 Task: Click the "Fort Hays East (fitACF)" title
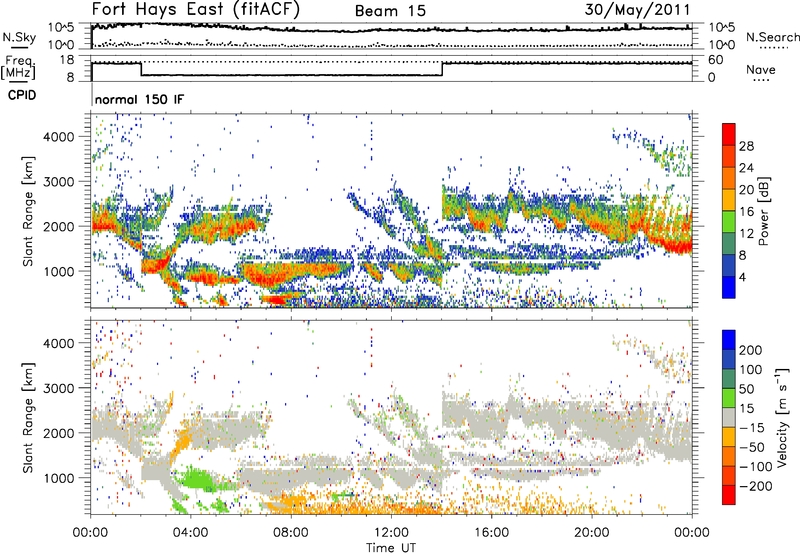coord(196,10)
